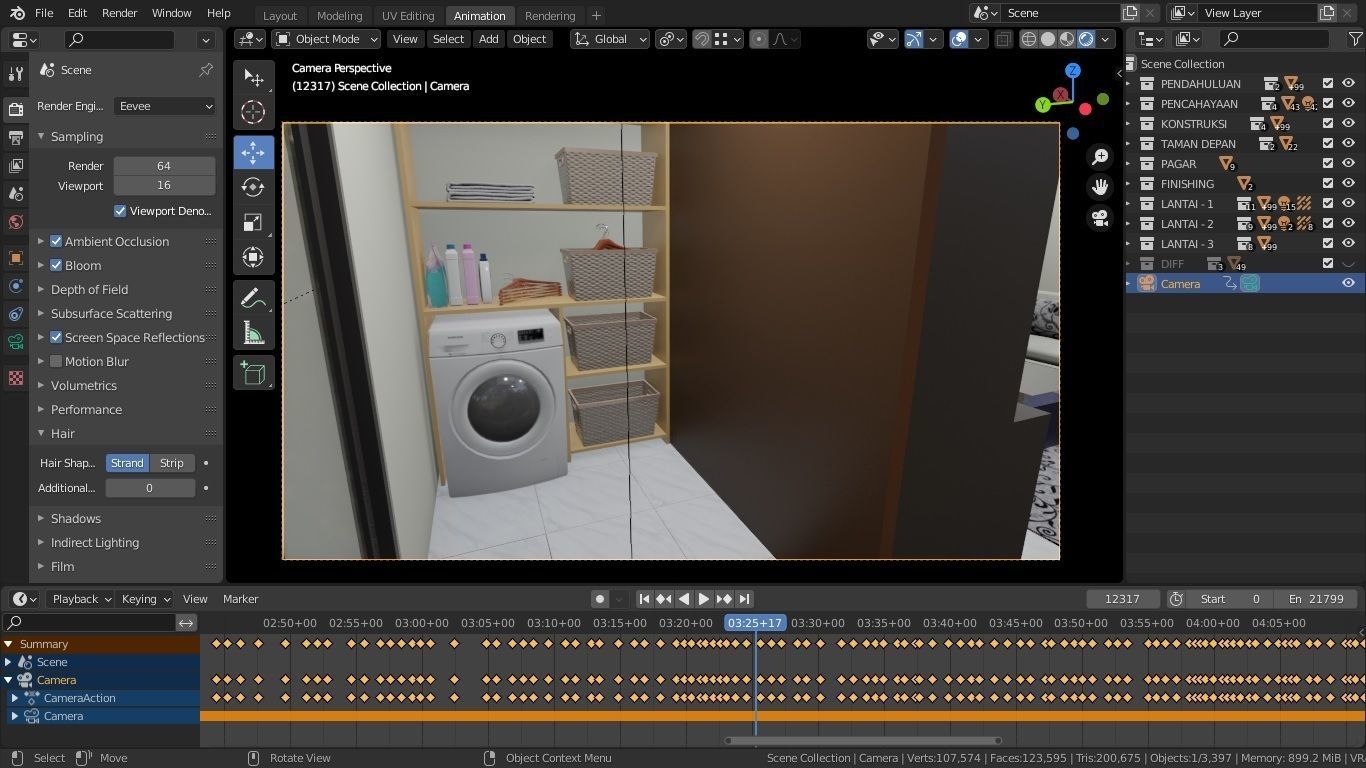Jump to end frame
1366x768 pixels.
pos(744,599)
